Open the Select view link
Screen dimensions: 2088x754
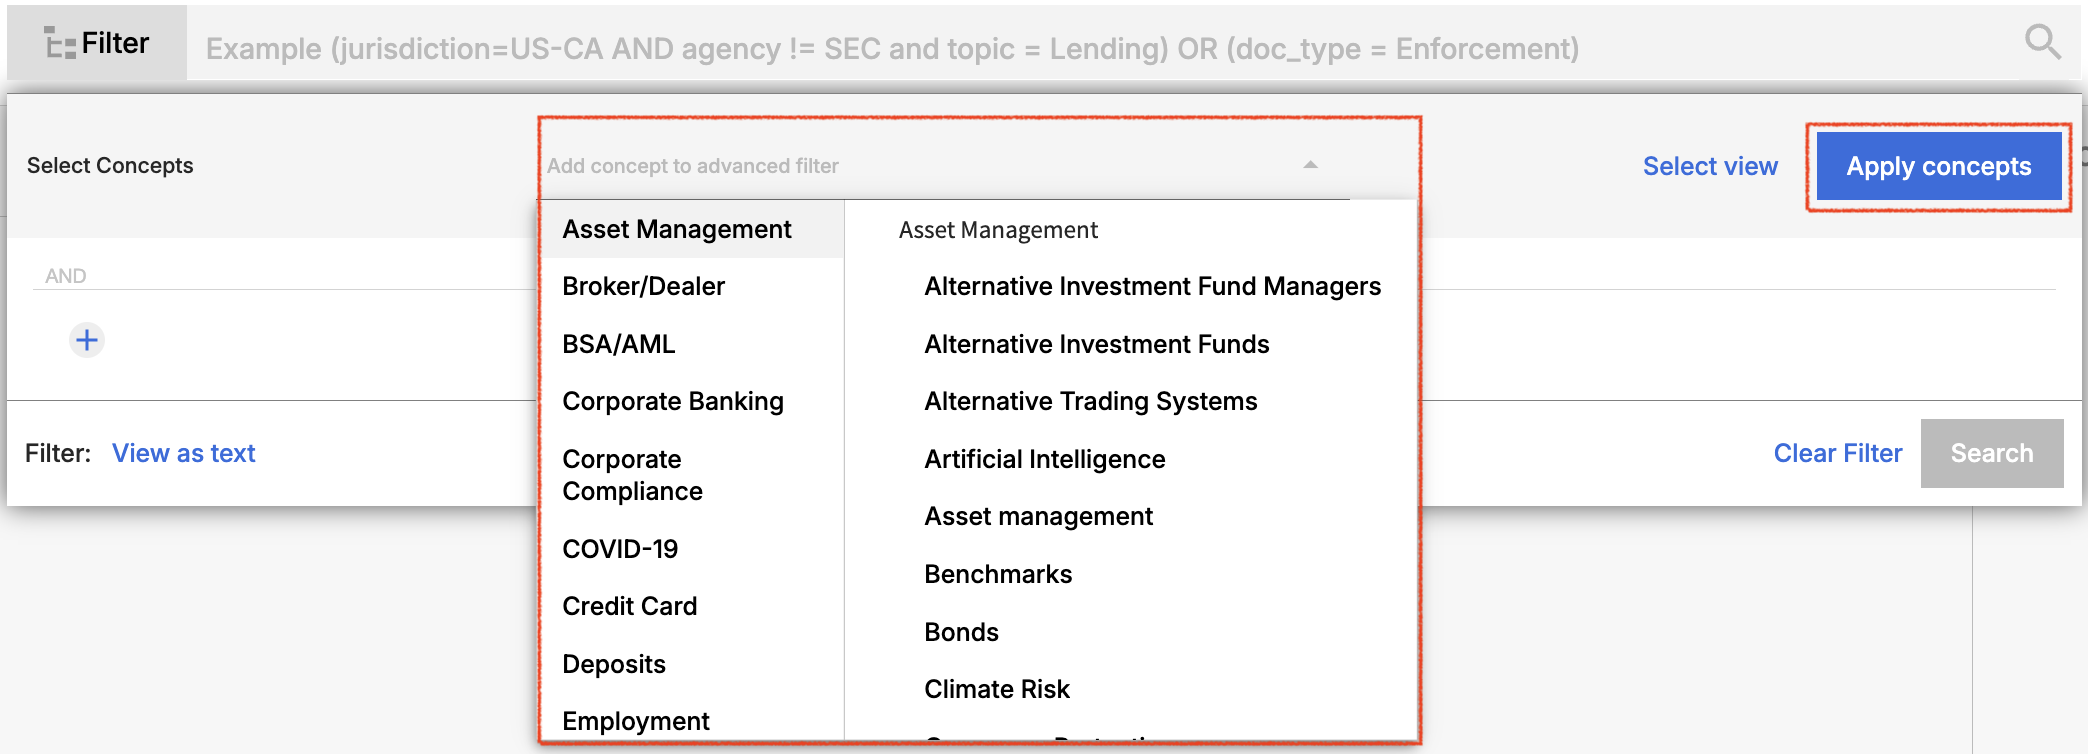click(x=1710, y=166)
